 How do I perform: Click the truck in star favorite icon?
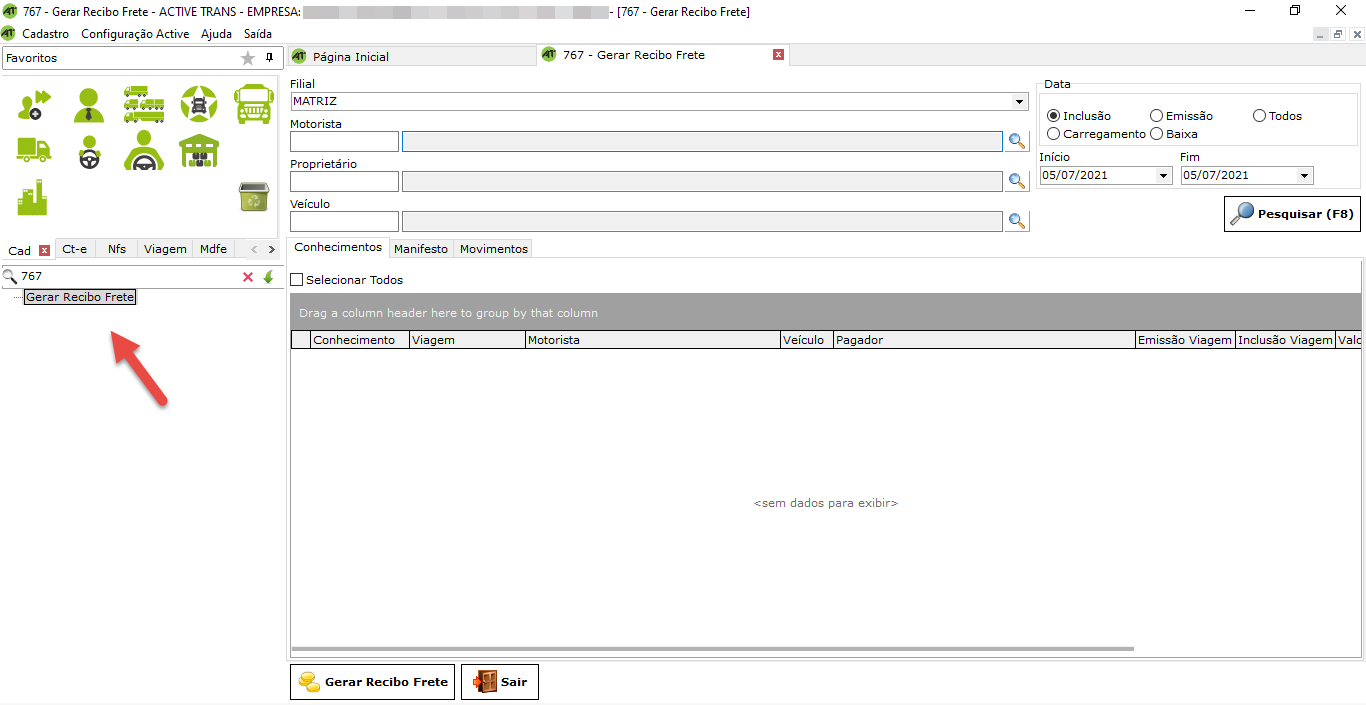point(199,103)
